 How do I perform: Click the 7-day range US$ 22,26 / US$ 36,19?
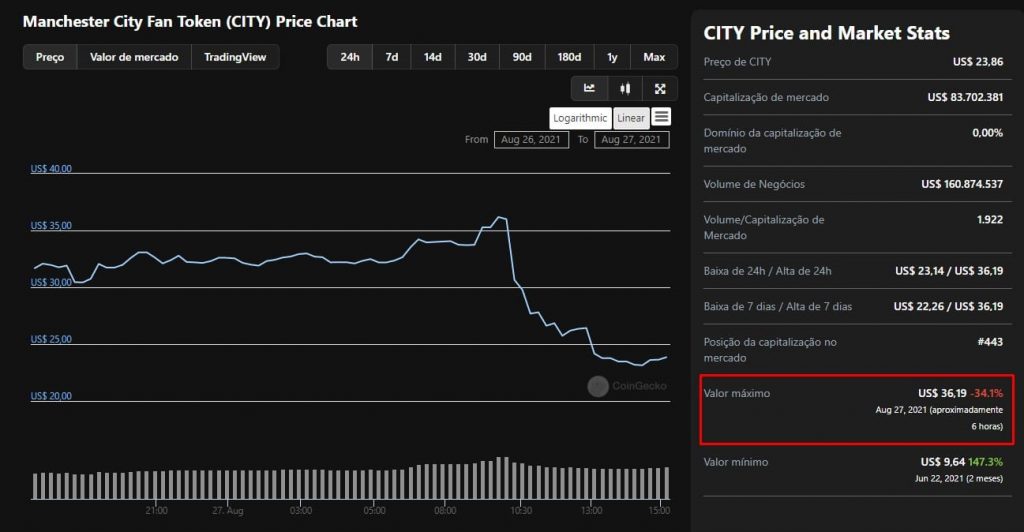948,306
